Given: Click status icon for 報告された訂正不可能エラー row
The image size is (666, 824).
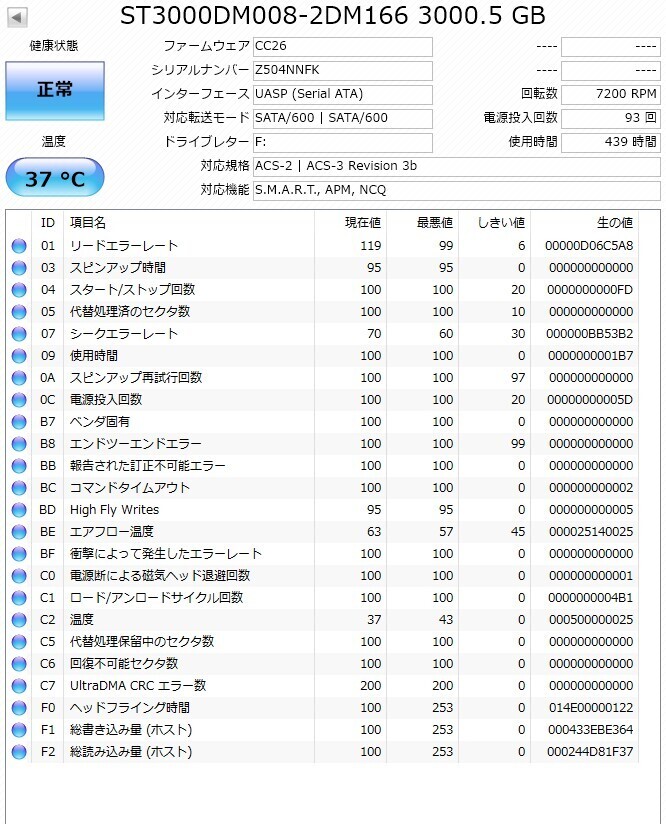Looking at the screenshot, I should 19,466.
